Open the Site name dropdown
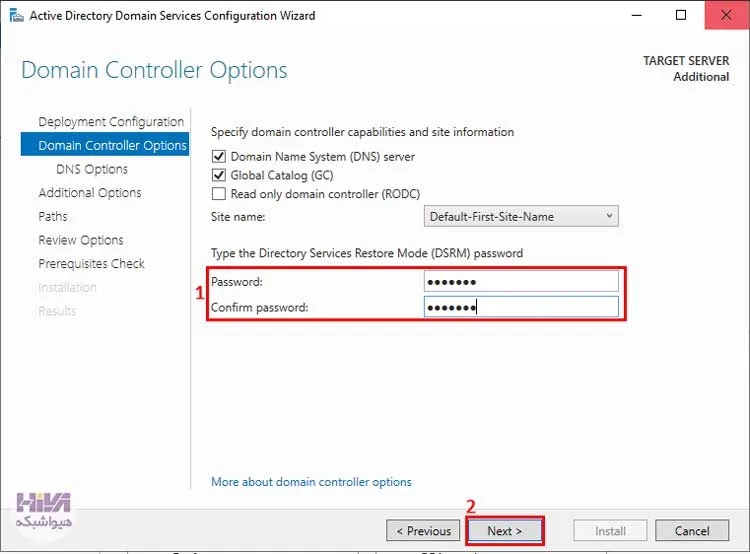 [521, 216]
